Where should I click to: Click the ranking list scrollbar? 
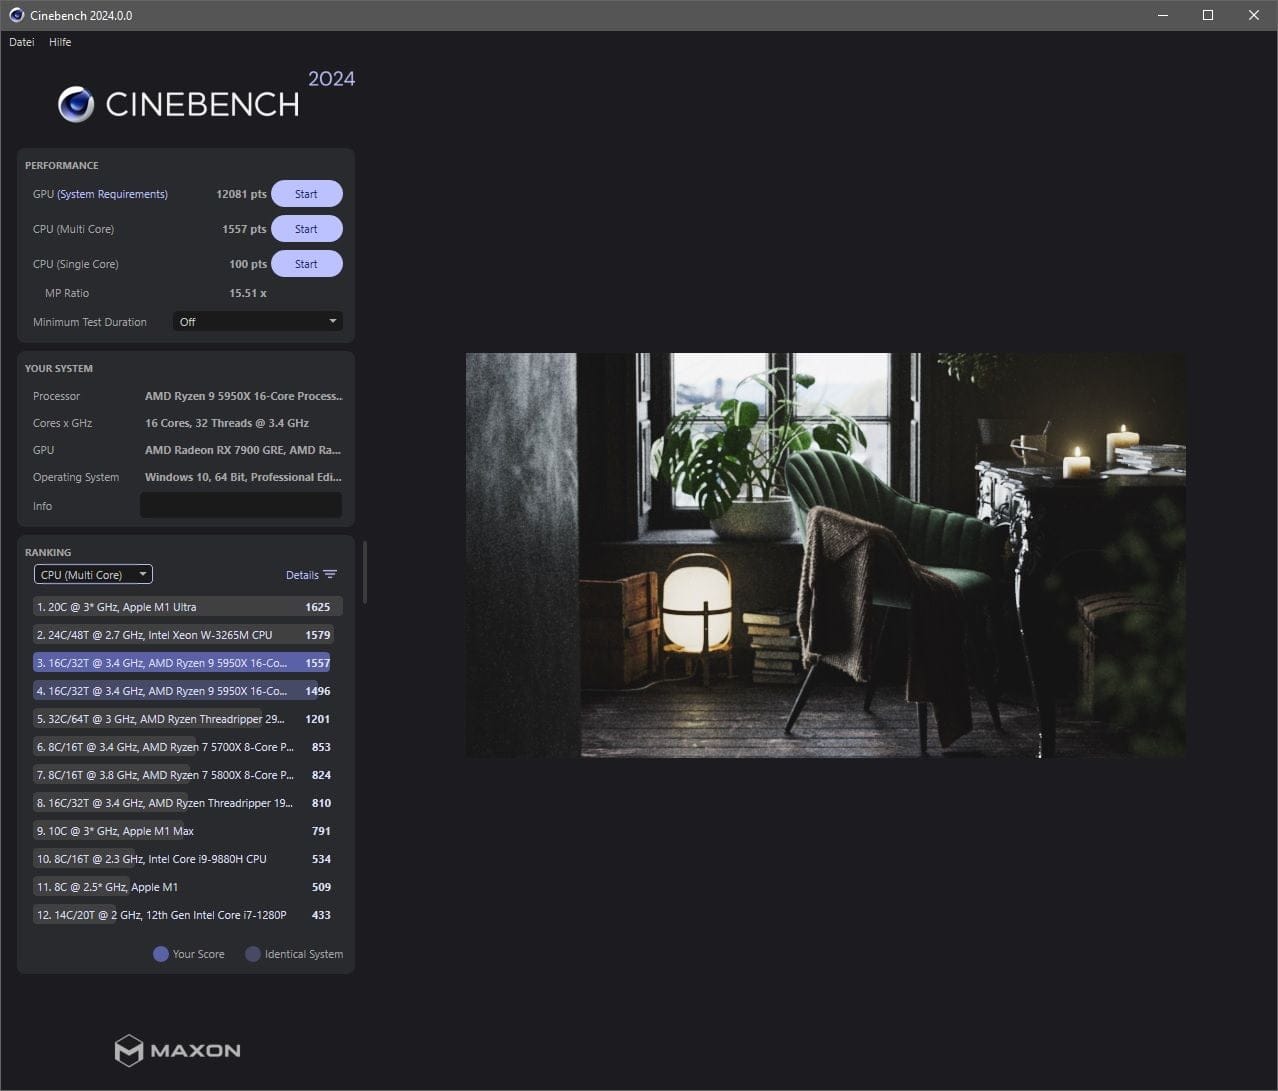(x=365, y=573)
